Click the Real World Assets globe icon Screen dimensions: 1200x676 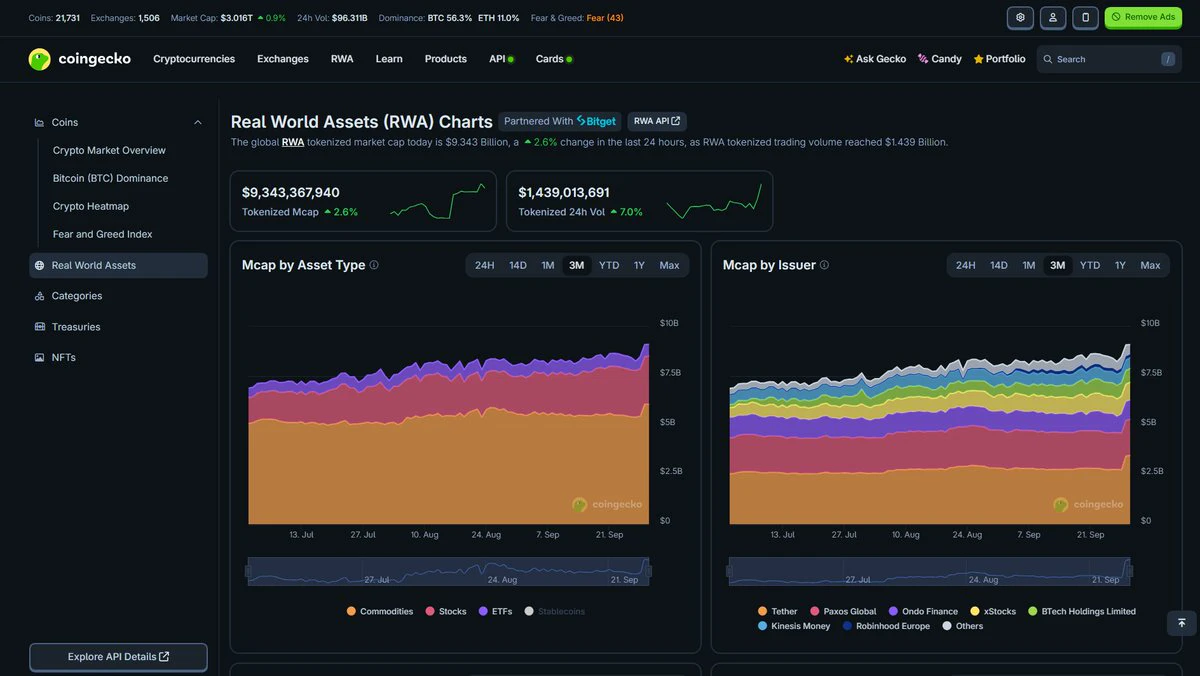click(39, 265)
